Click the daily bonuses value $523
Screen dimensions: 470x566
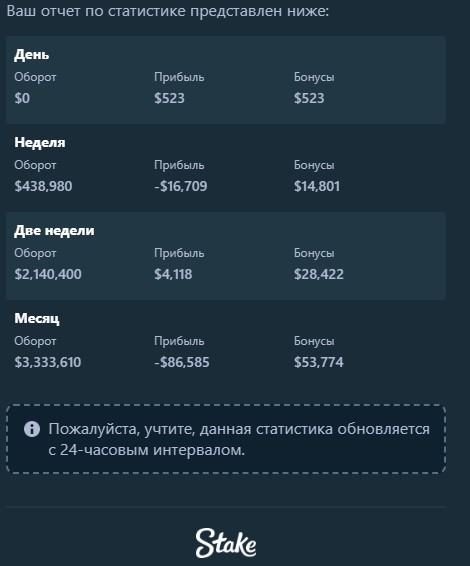[309, 98]
